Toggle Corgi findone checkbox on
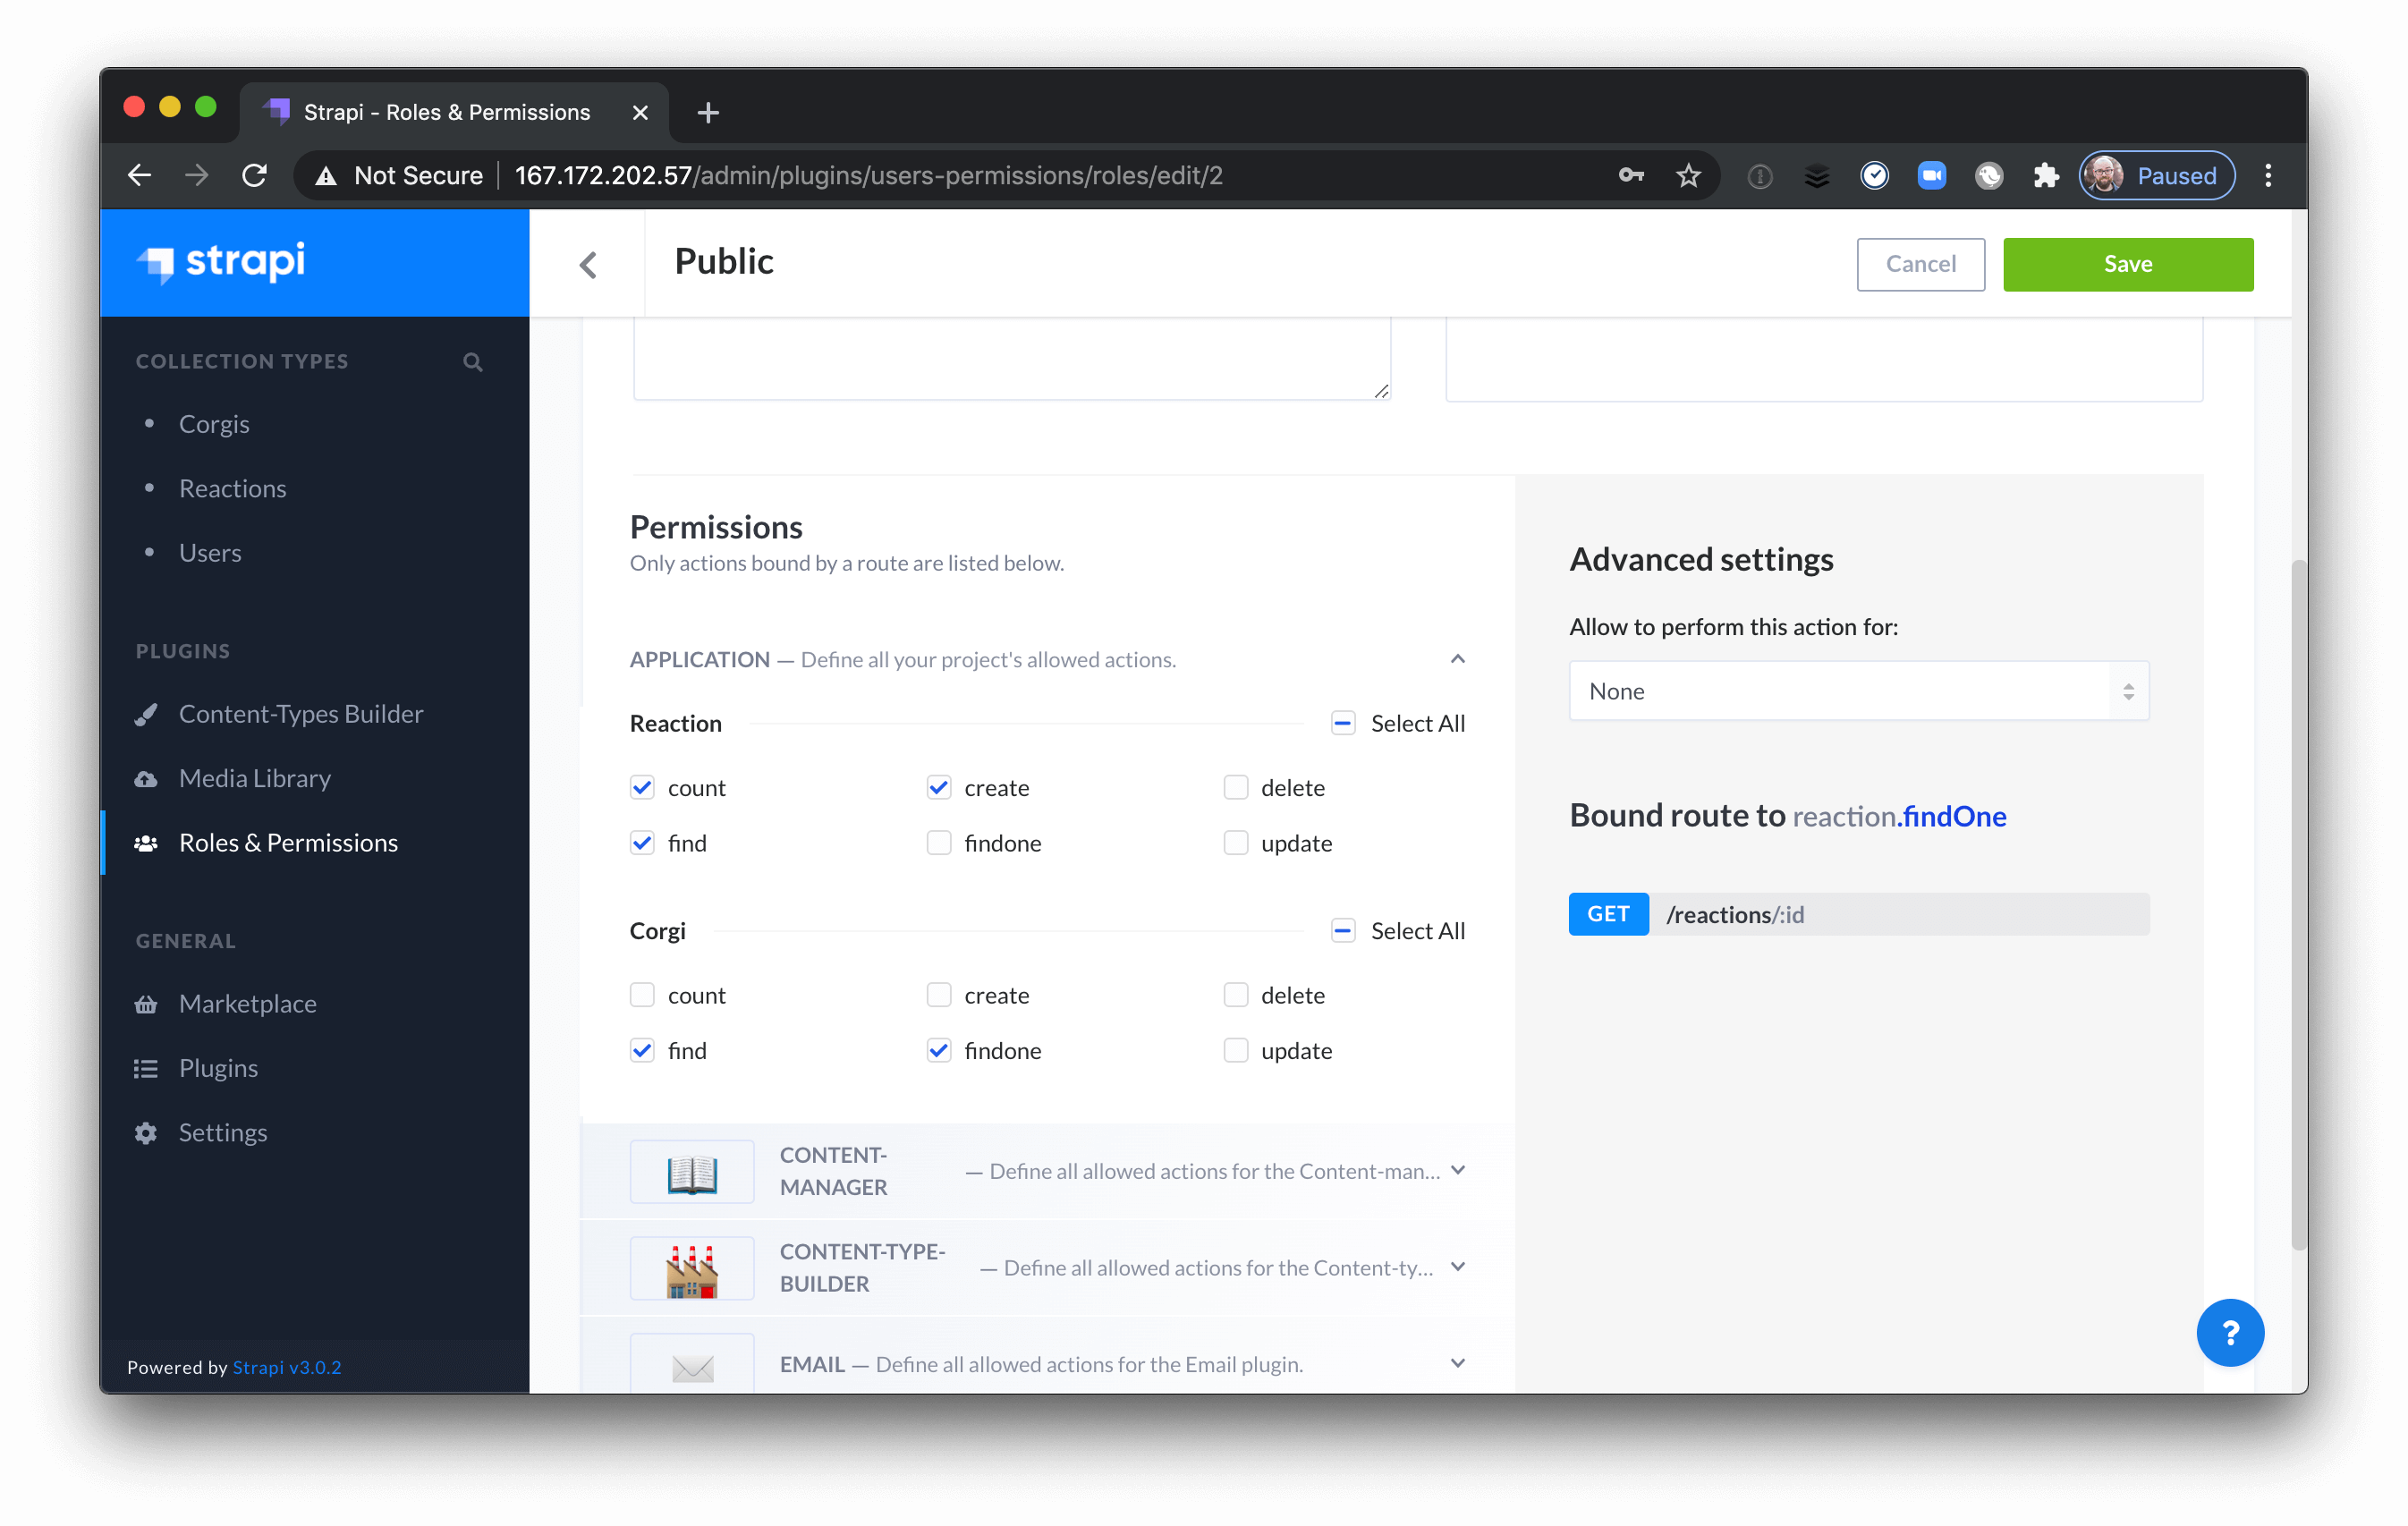Screen dimensions: 2408x1526 [937, 1048]
